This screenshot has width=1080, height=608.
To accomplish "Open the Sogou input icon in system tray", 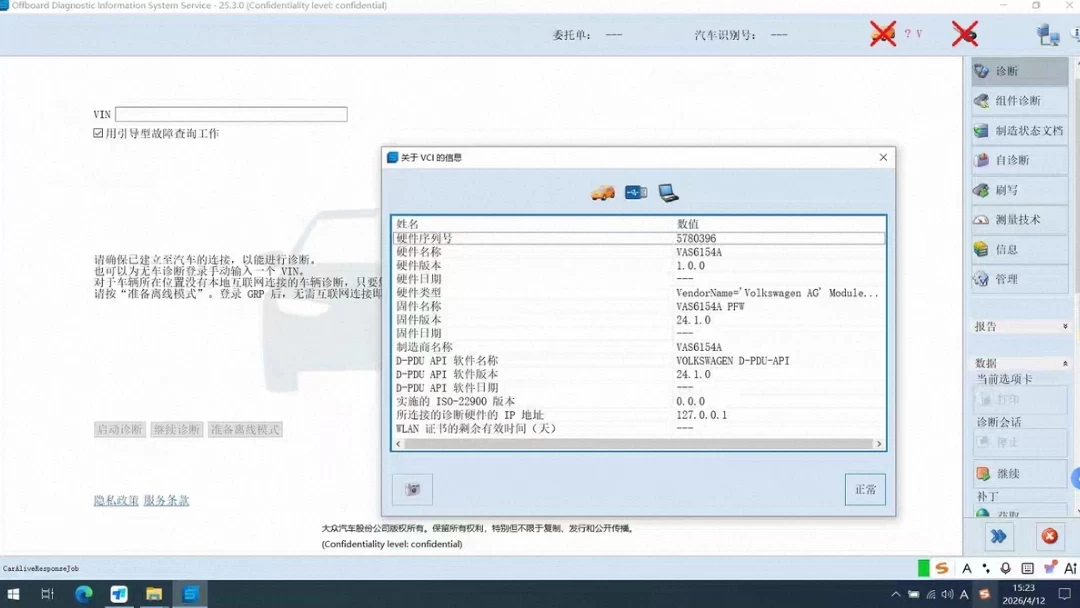I will point(941,567).
